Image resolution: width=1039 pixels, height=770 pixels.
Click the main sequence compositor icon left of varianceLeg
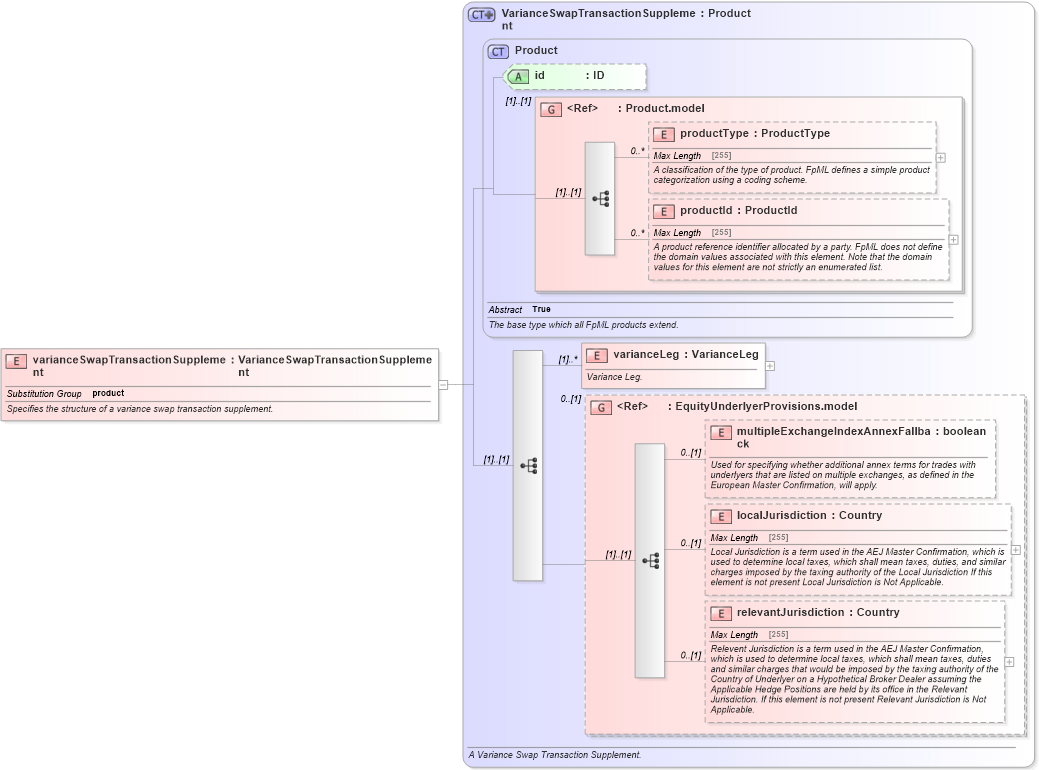(528, 466)
